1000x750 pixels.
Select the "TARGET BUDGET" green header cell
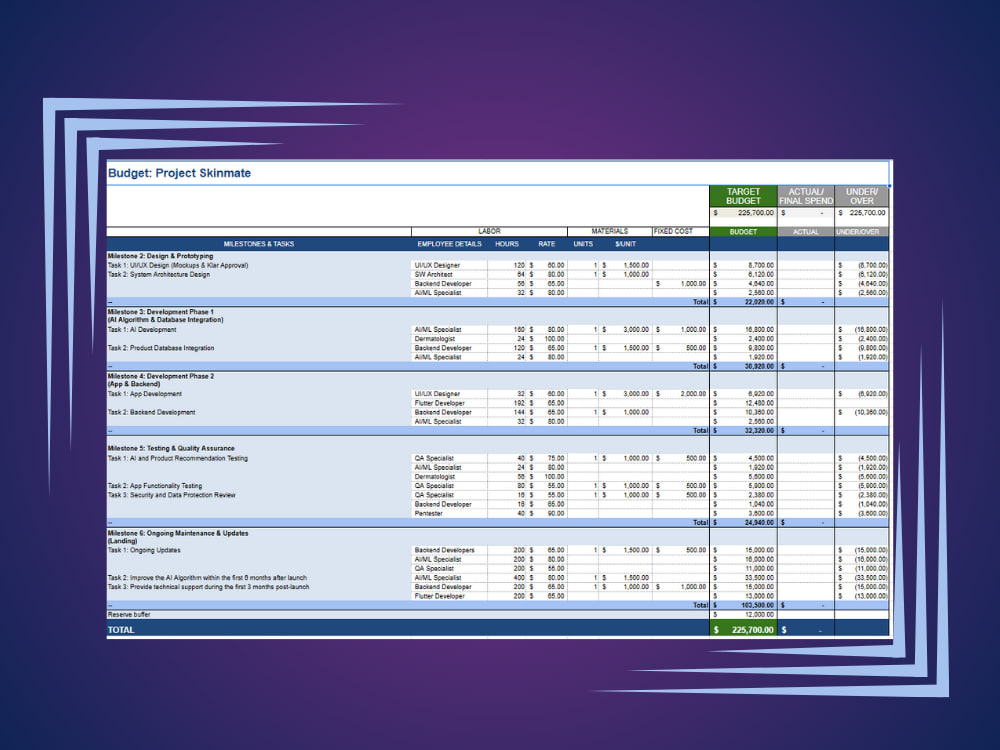(743, 196)
